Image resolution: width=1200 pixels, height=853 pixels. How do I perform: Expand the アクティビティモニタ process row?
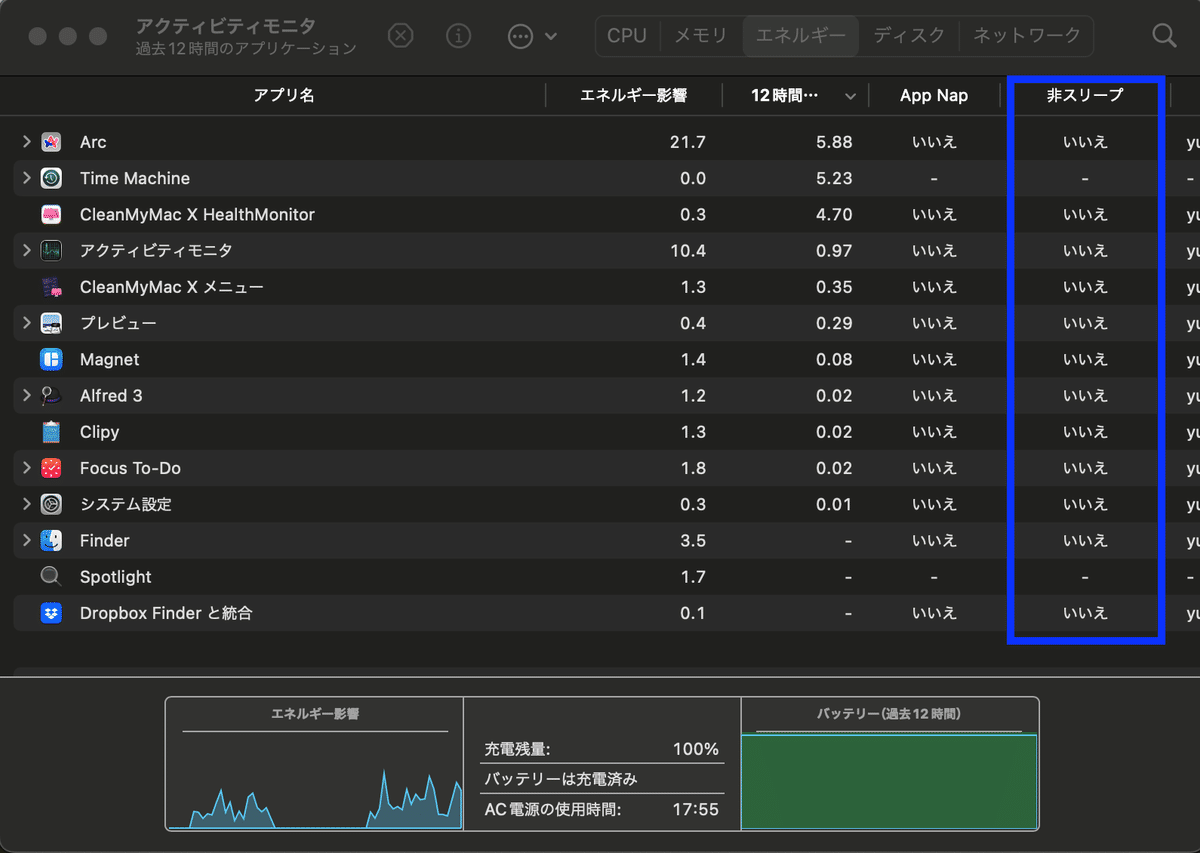(26, 250)
